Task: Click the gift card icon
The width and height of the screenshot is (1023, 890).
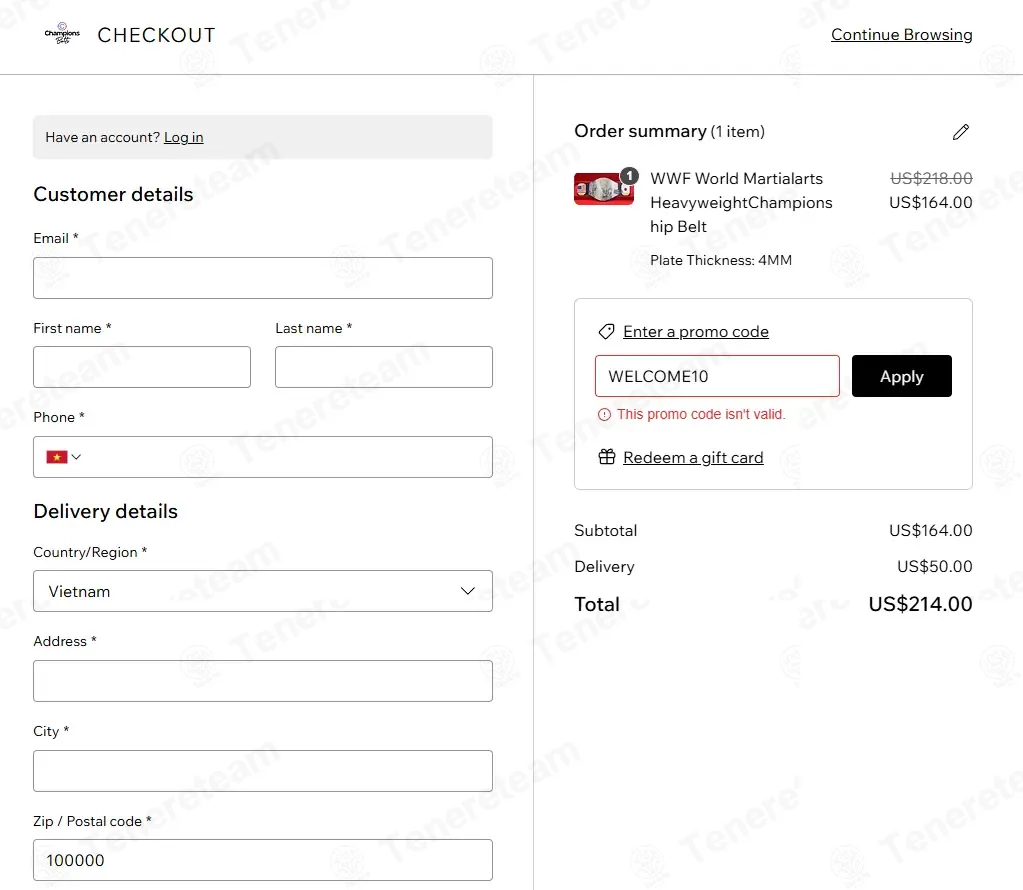Action: point(607,457)
